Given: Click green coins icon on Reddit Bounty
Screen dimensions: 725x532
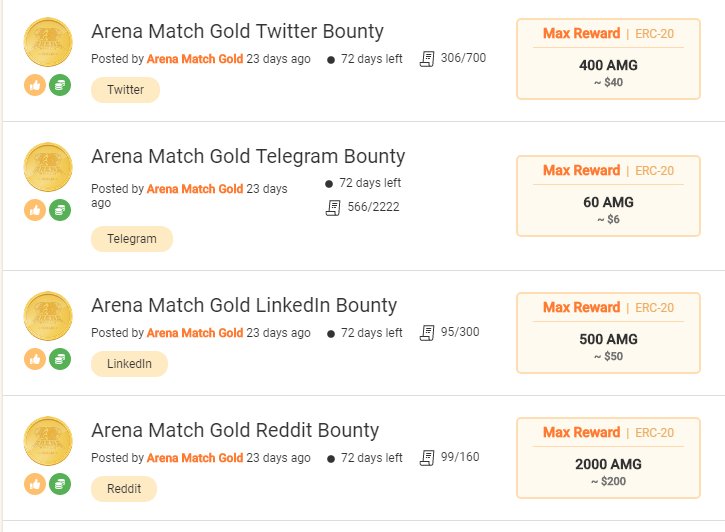Looking at the screenshot, I should point(60,483).
